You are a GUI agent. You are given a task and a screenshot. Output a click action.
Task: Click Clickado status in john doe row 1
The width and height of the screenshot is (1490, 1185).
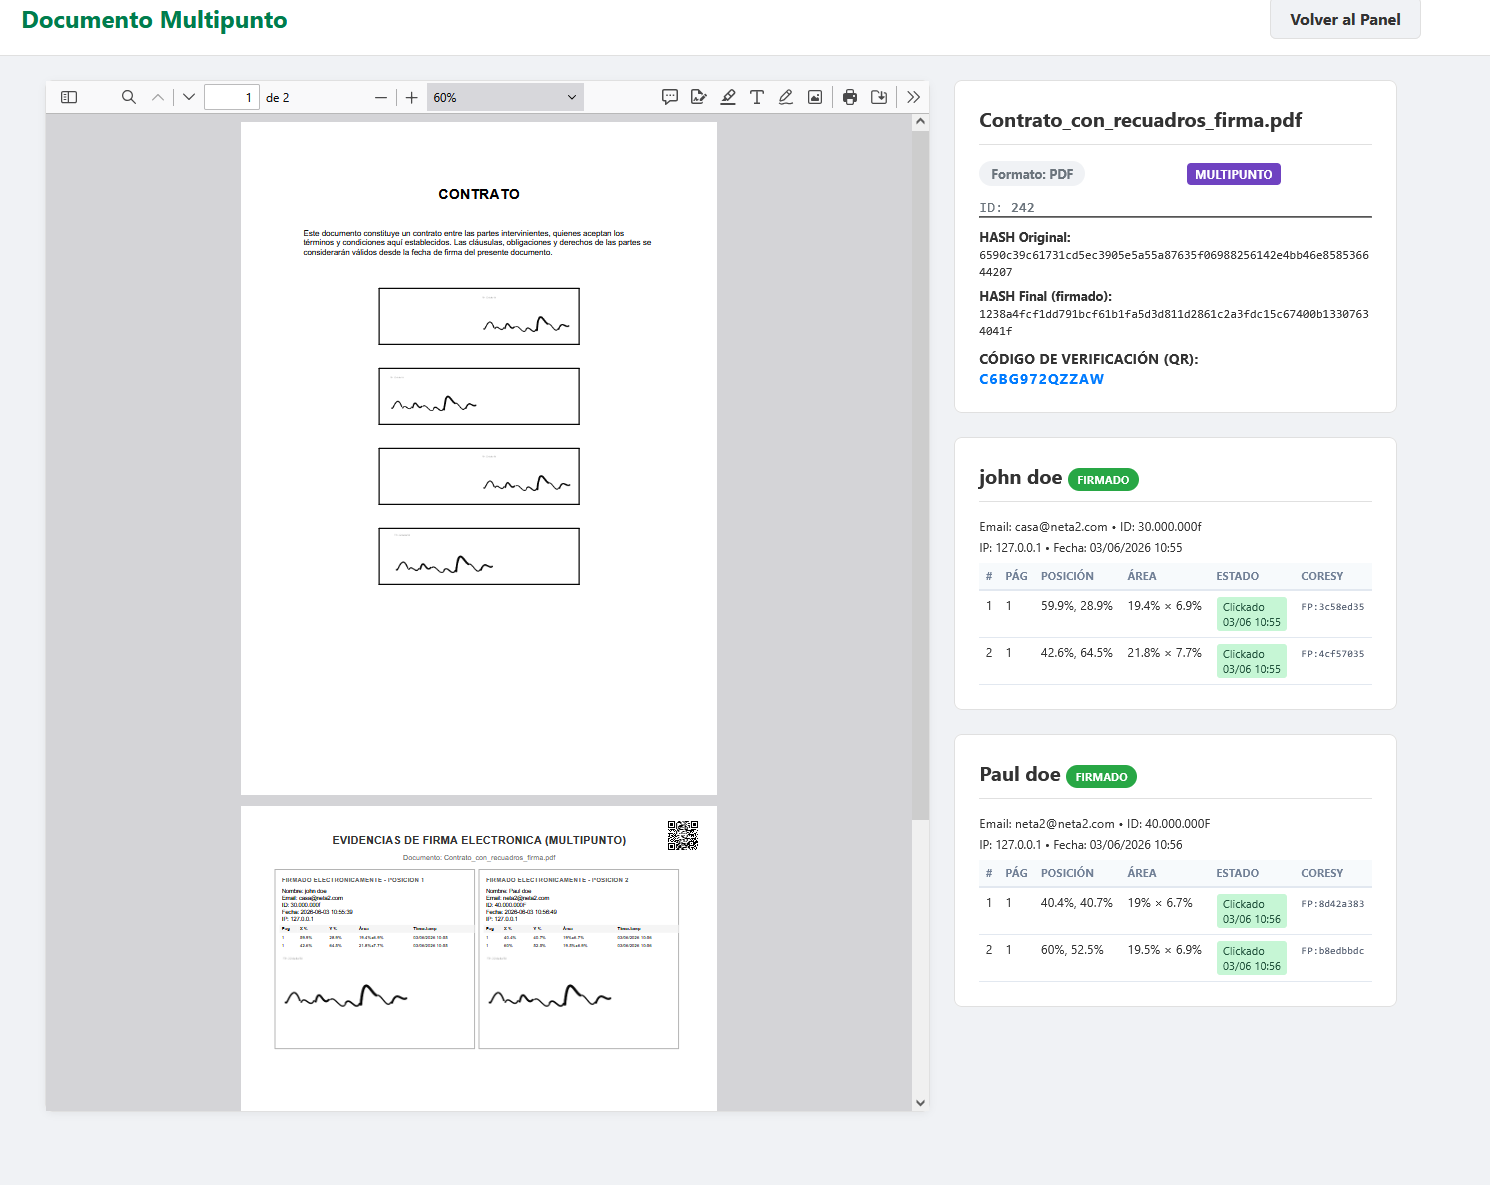(x=1251, y=614)
